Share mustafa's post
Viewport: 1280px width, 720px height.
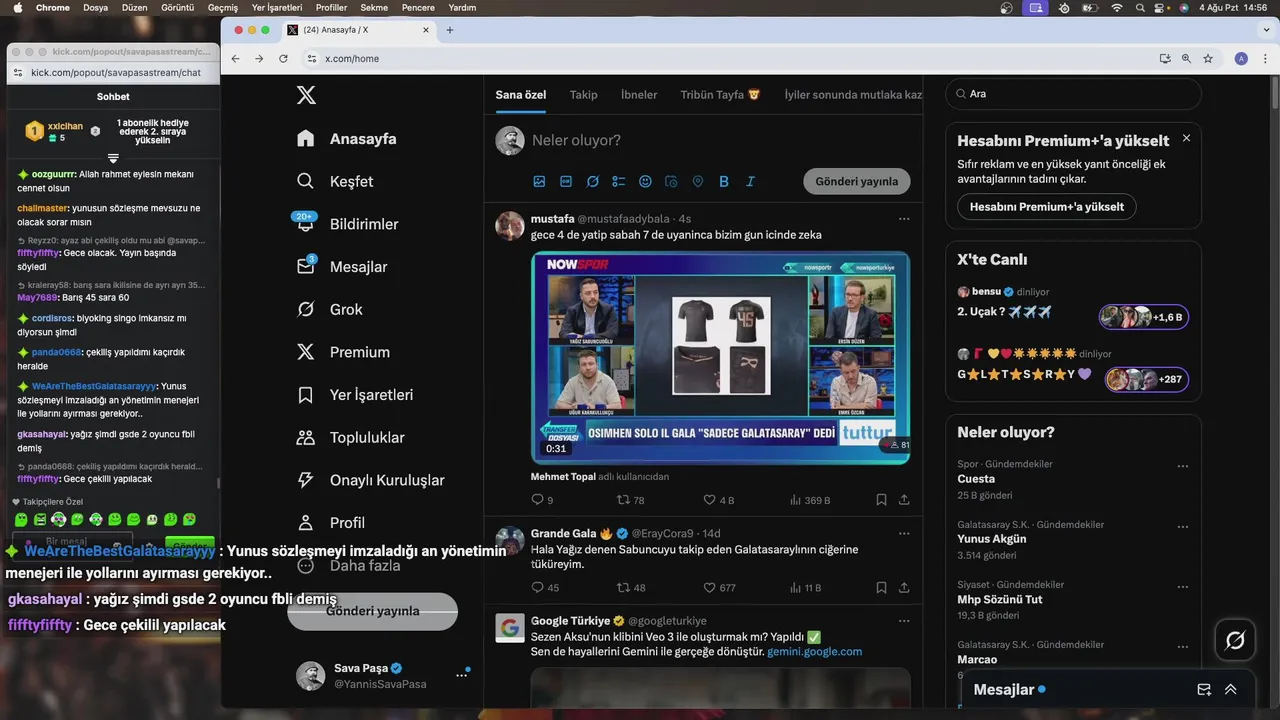coord(904,500)
